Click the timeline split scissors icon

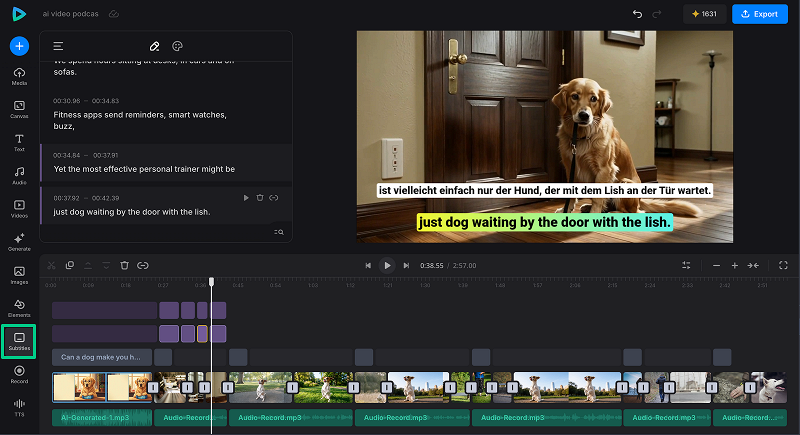tap(52, 265)
